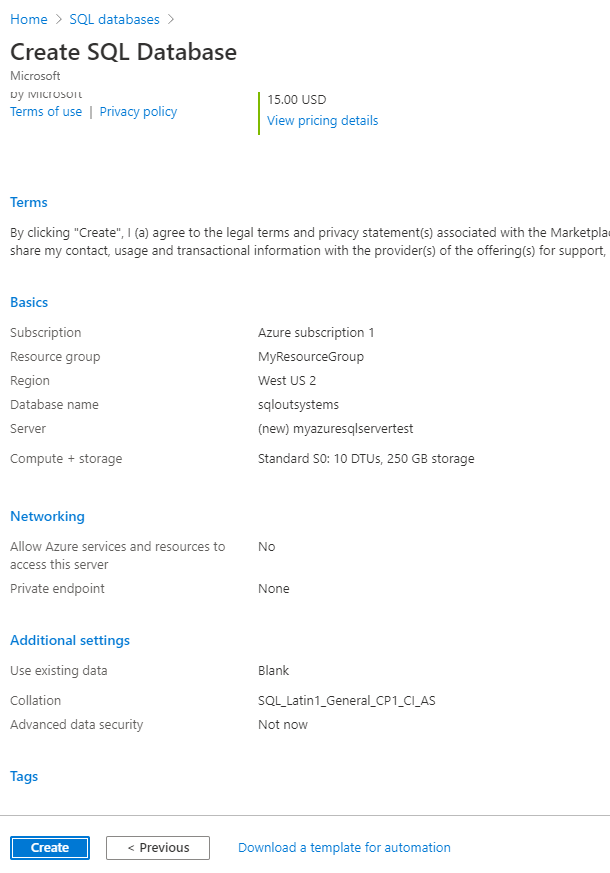Screen dimensions: 610x873
Task: Download a template for automation
Action: point(344,847)
